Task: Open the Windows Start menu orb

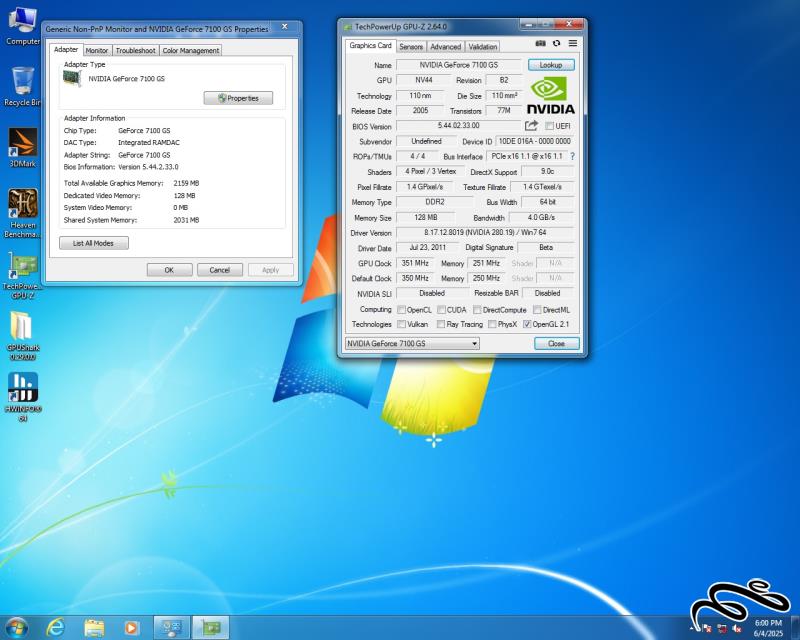Action: (16, 627)
